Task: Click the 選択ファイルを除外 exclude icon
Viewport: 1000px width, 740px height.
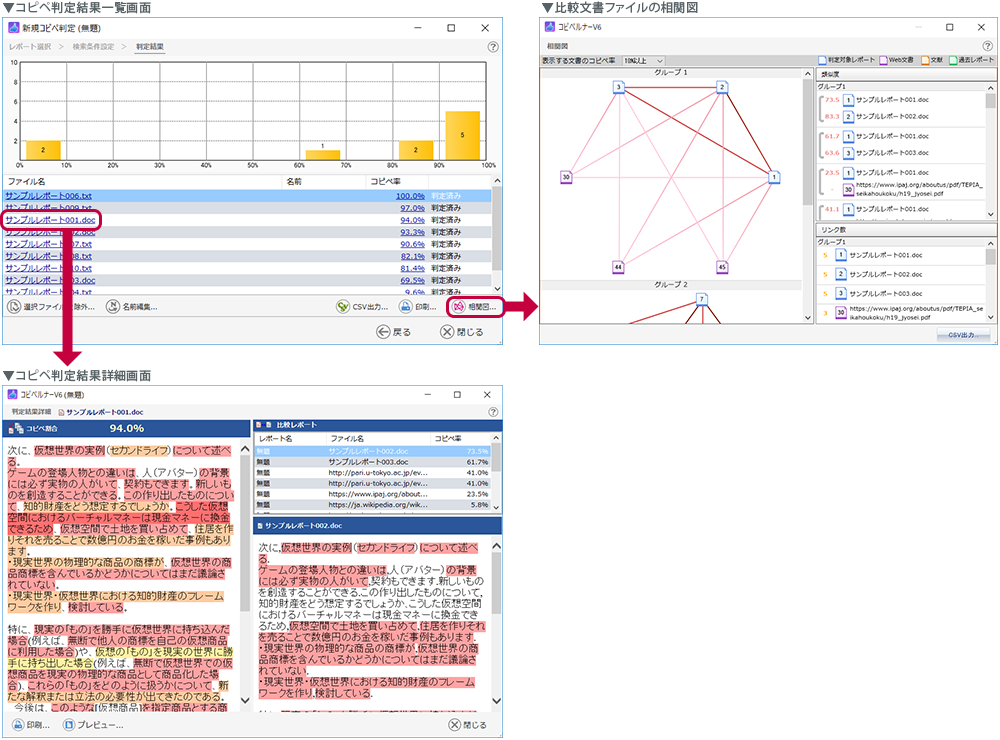Action: point(14,307)
